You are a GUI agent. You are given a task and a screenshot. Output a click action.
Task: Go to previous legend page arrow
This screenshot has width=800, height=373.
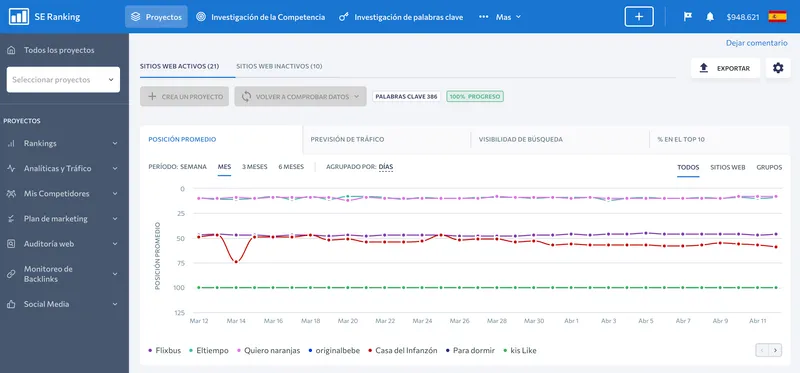click(x=762, y=351)
